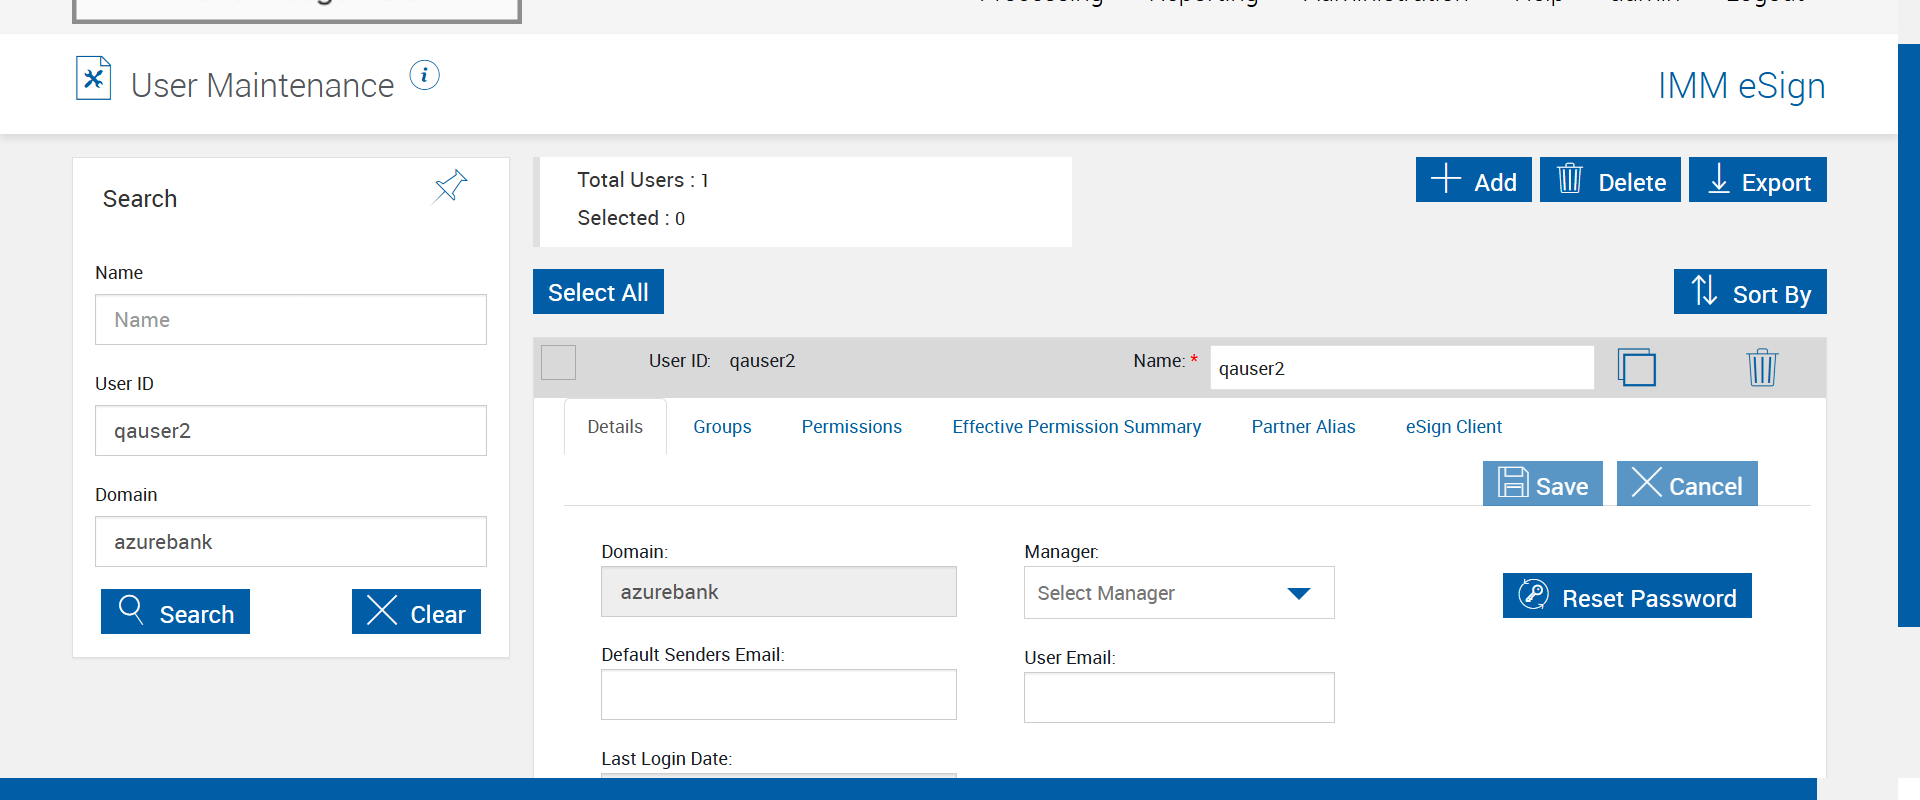Click the User Maintenance page icon

(93, 78)
